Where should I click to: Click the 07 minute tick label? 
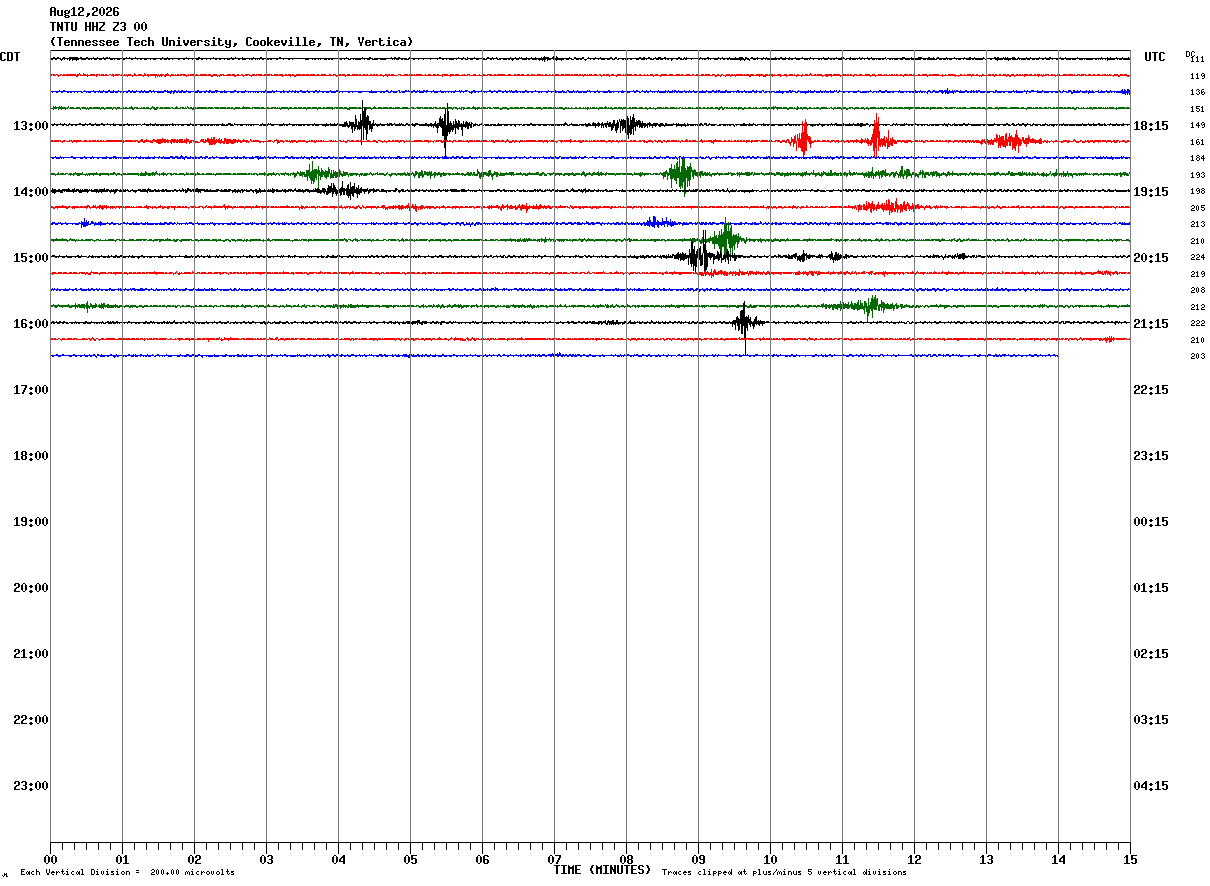[554, 859]
